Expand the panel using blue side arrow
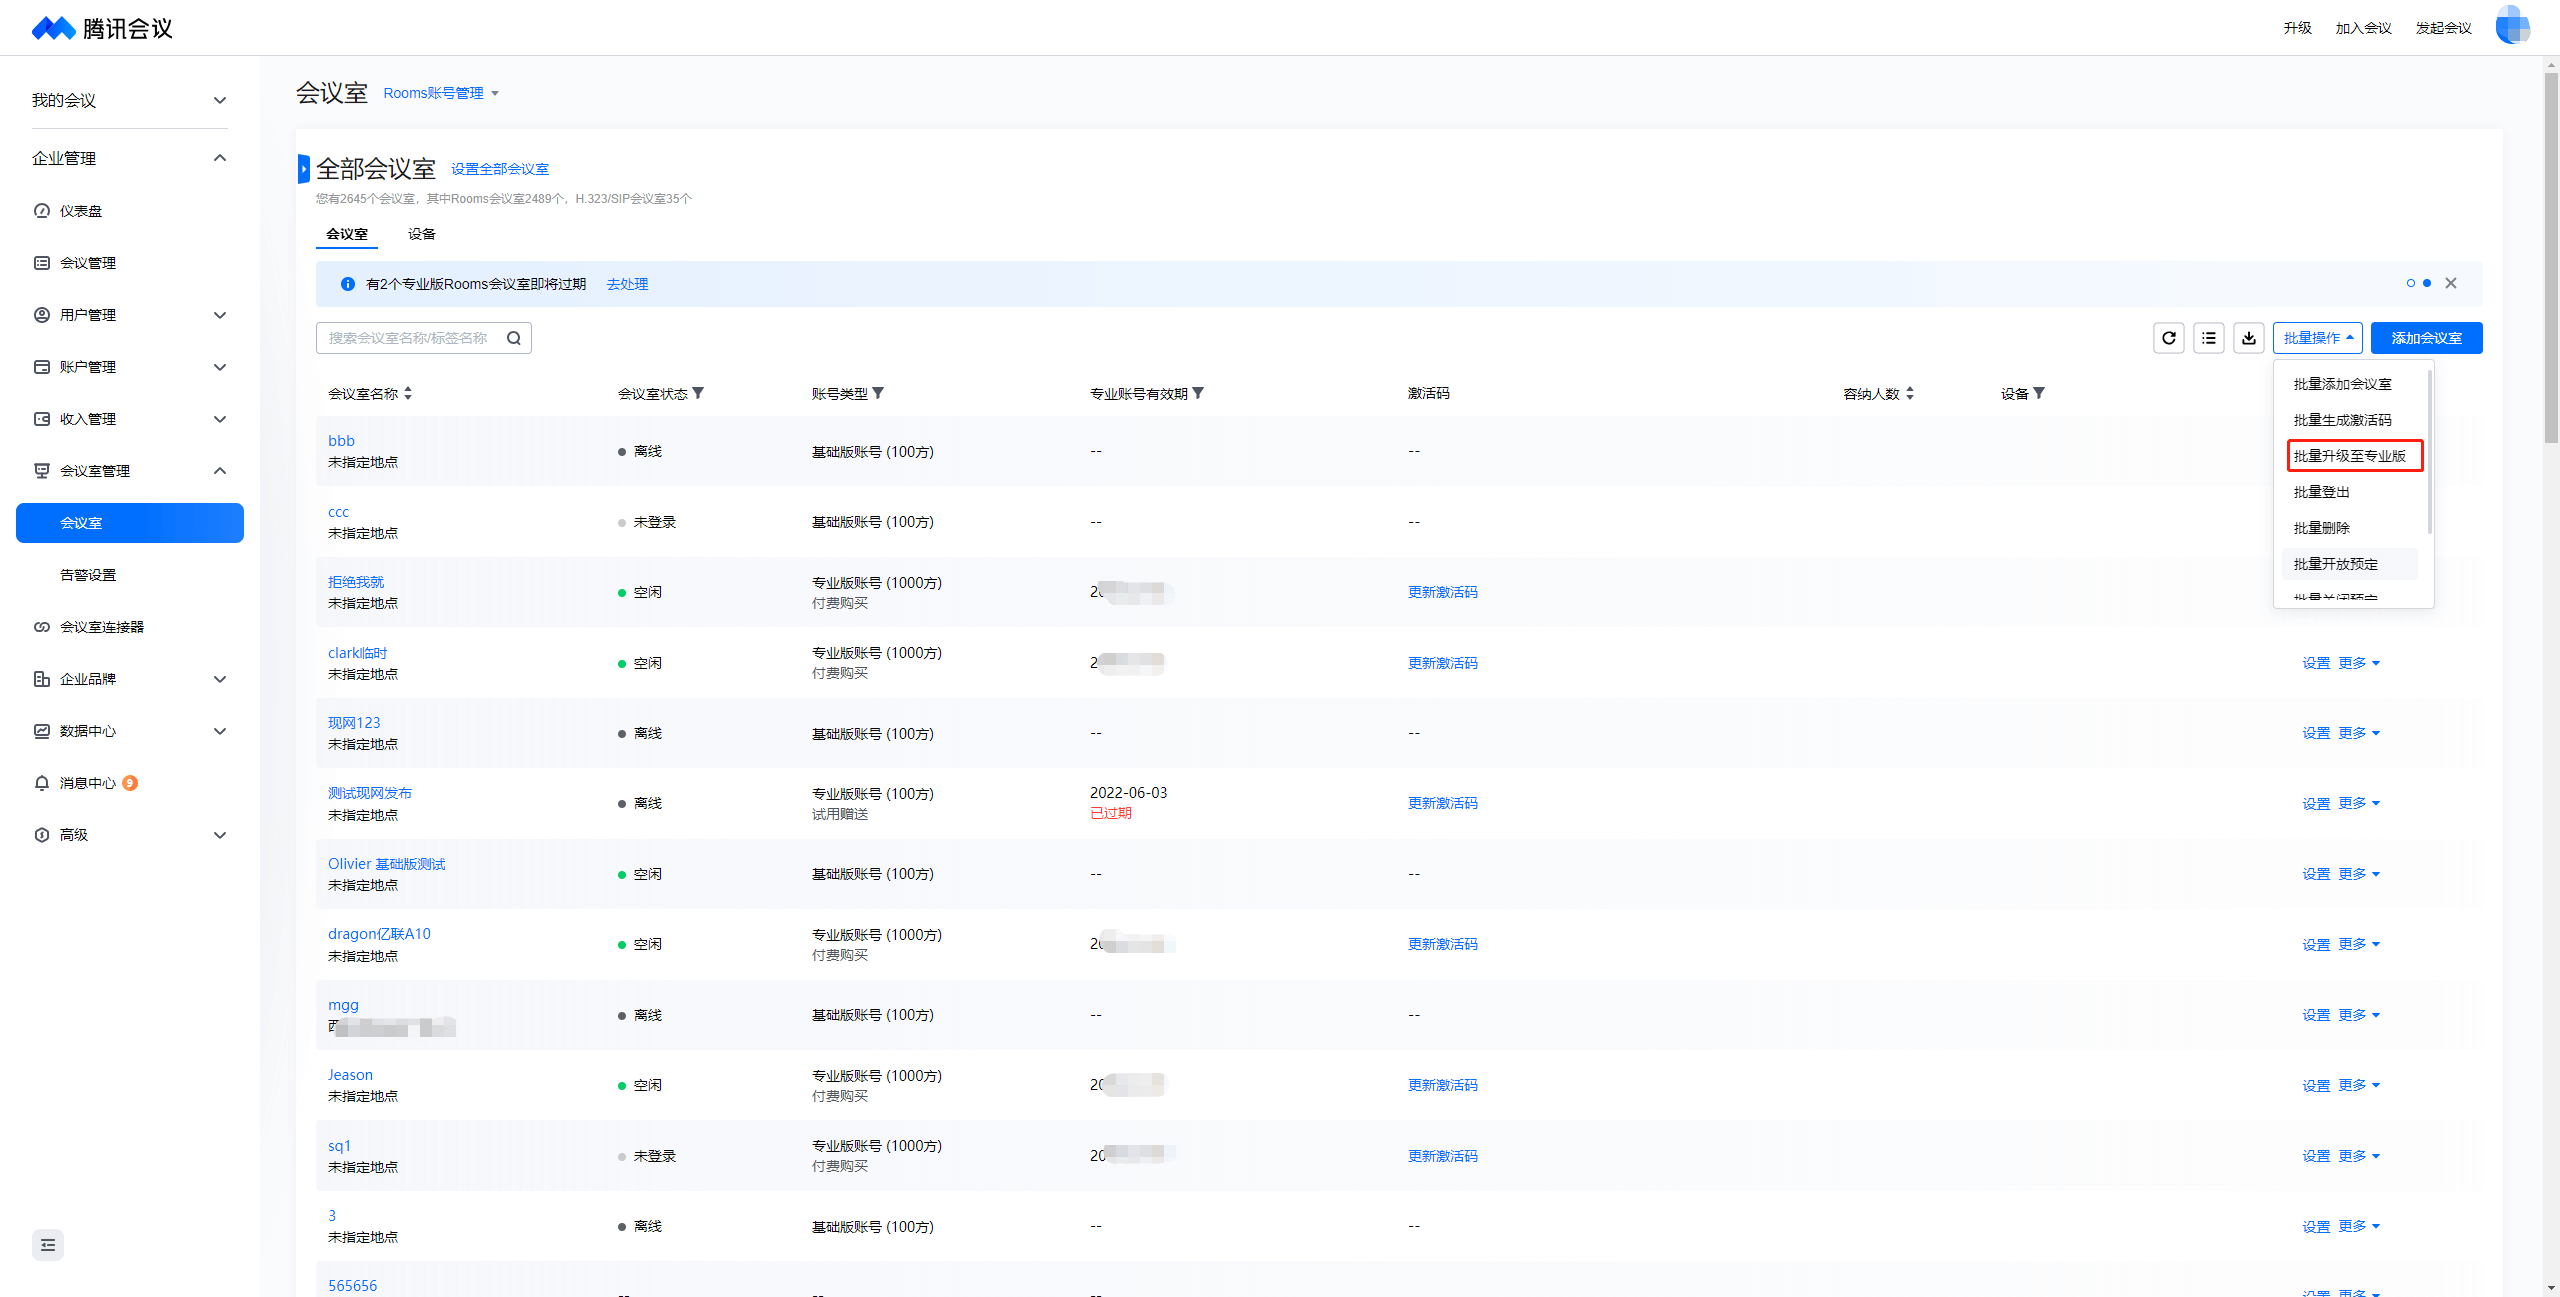 tap(303, 169)
